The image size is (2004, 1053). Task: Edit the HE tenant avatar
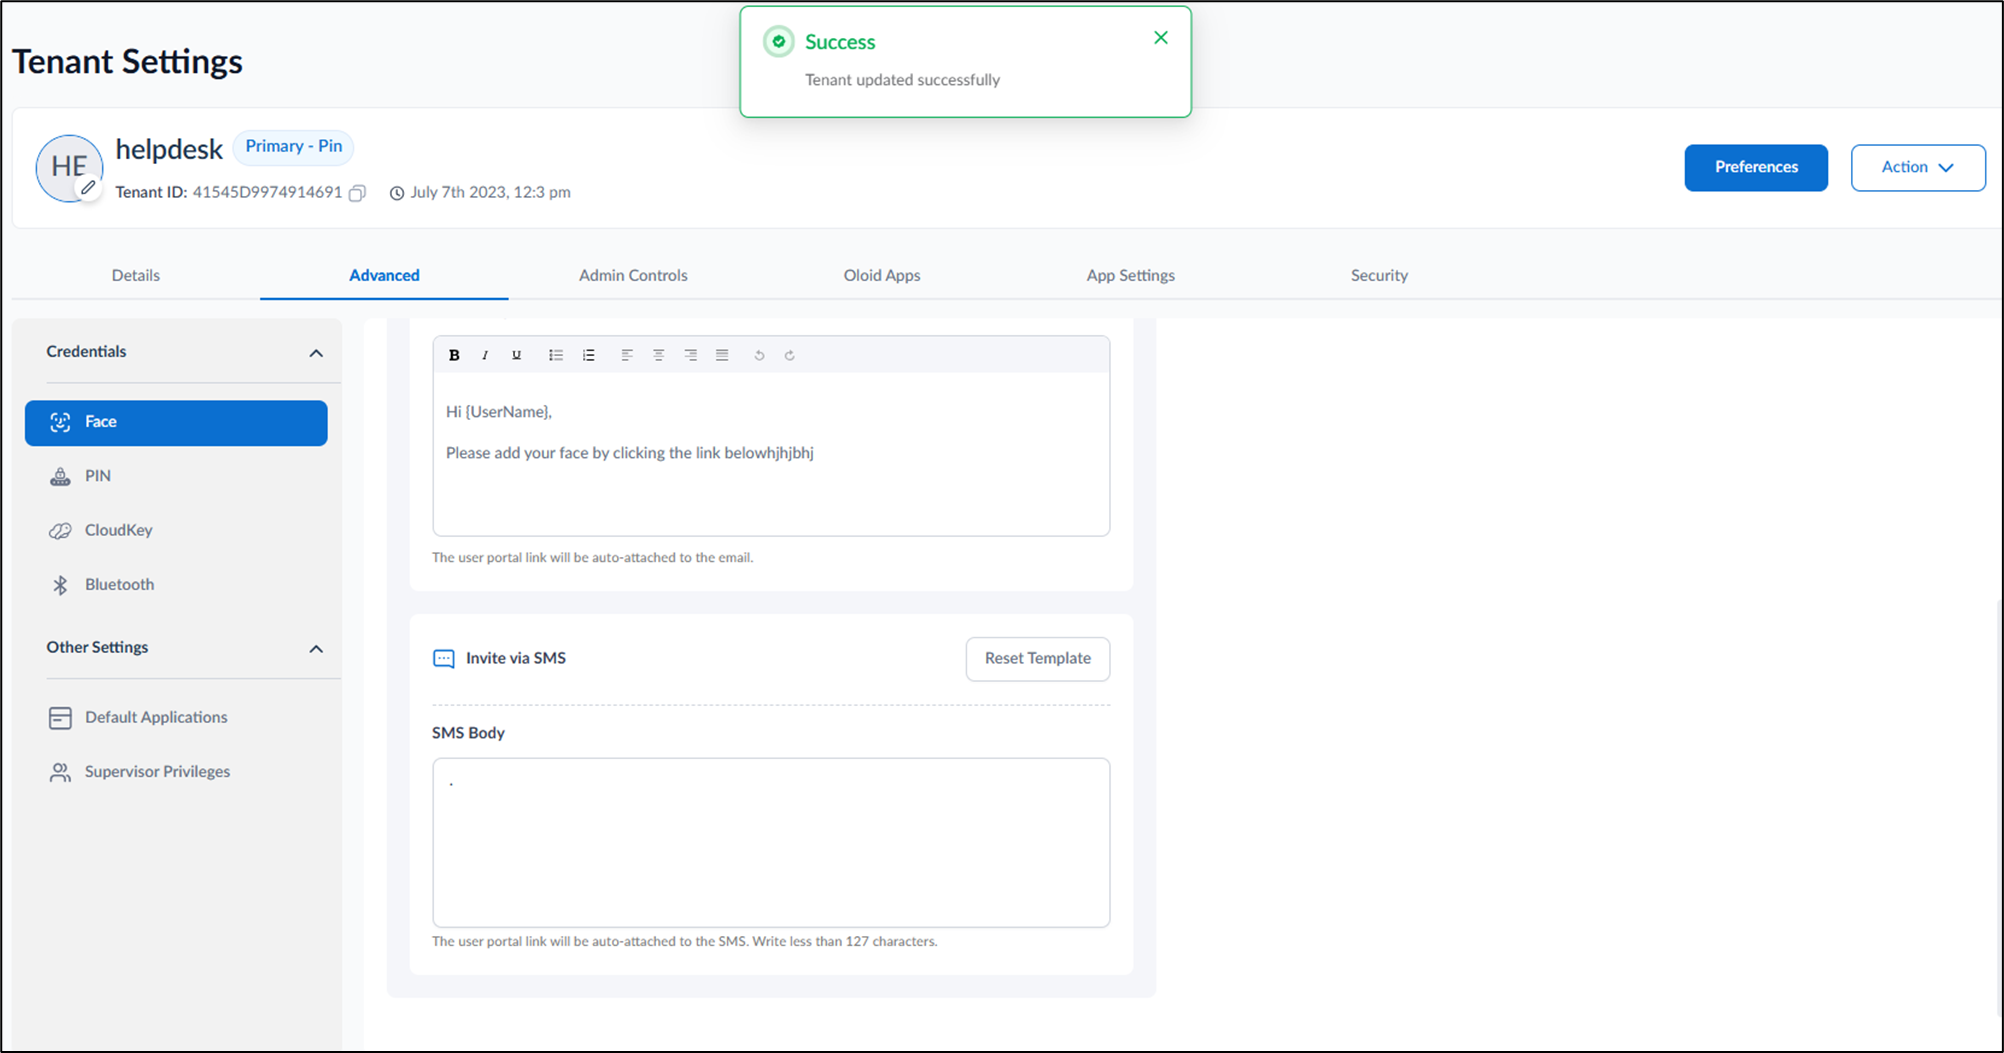click(89, 187)
